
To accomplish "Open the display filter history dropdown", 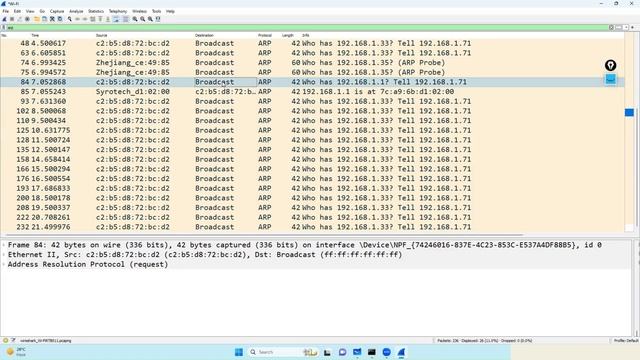I will (626, 27).
